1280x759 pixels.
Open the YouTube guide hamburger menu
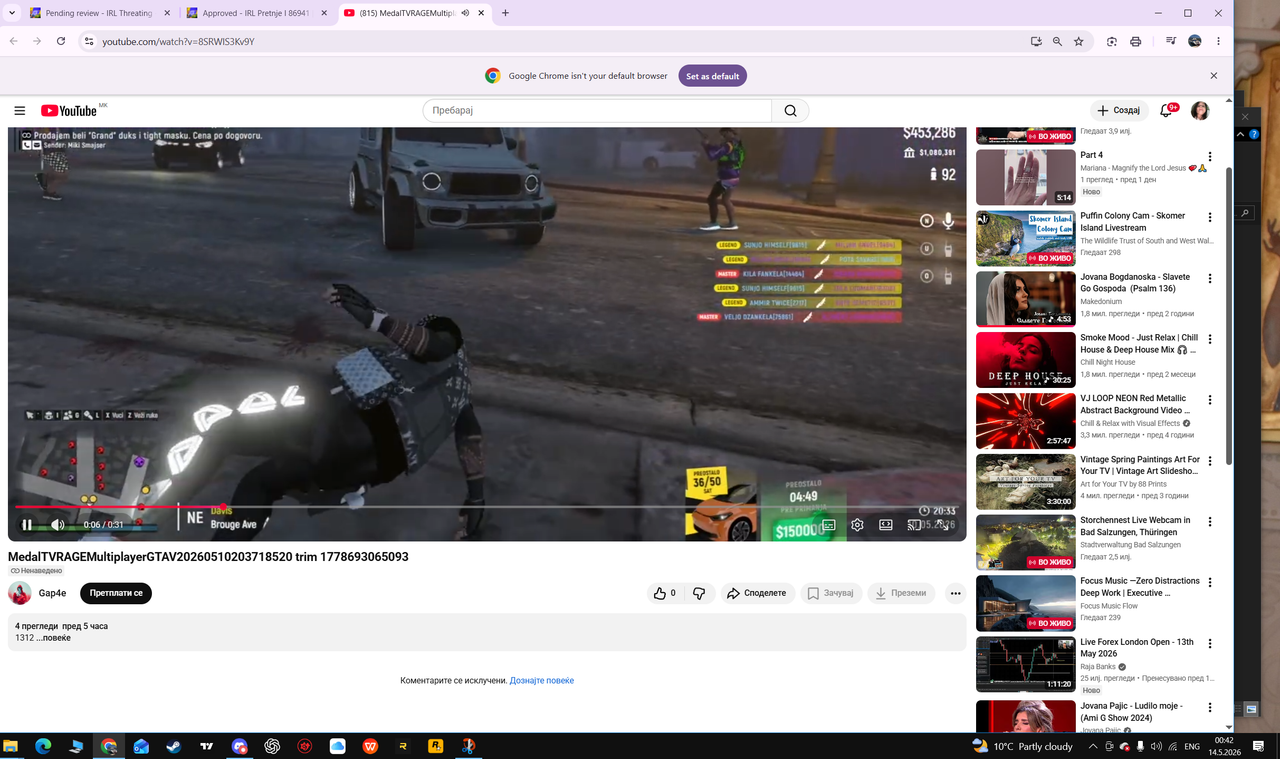(x=20, y=111)
